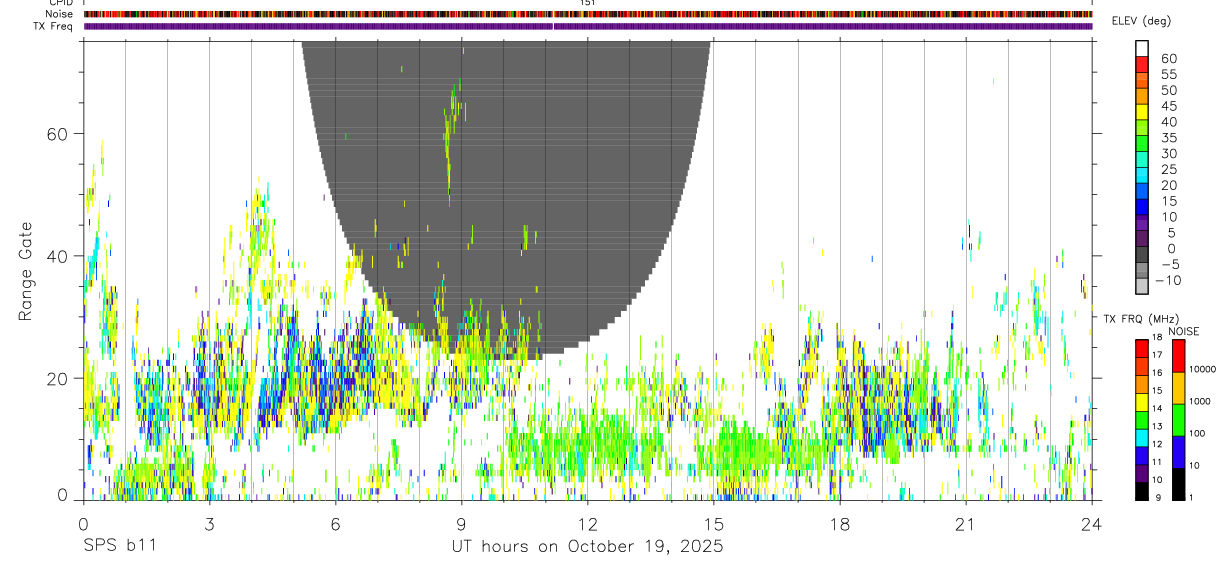This screenshot has width=1228, height=567.
Task: Click the red segment of the ELEV colorbar
Action: pos(1143,64)
